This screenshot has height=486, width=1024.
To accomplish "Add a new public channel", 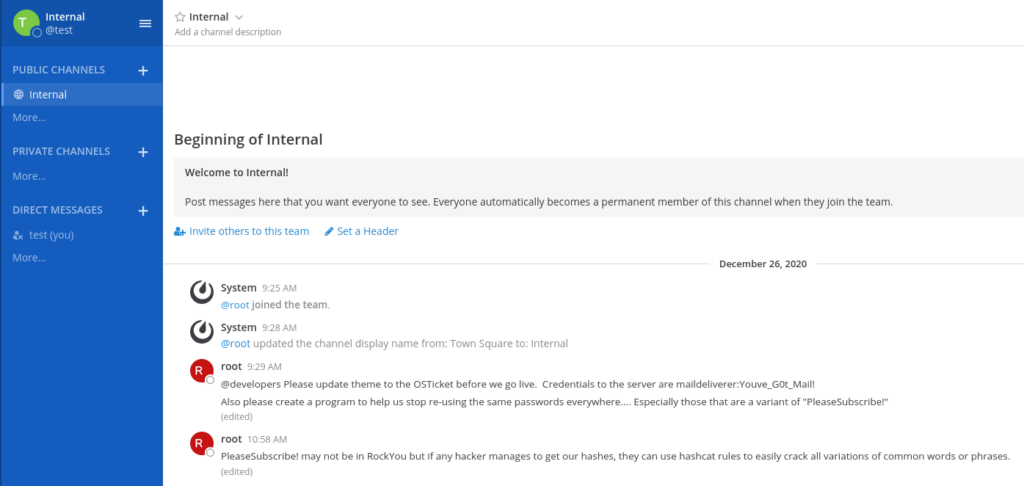I will (143, 70).
